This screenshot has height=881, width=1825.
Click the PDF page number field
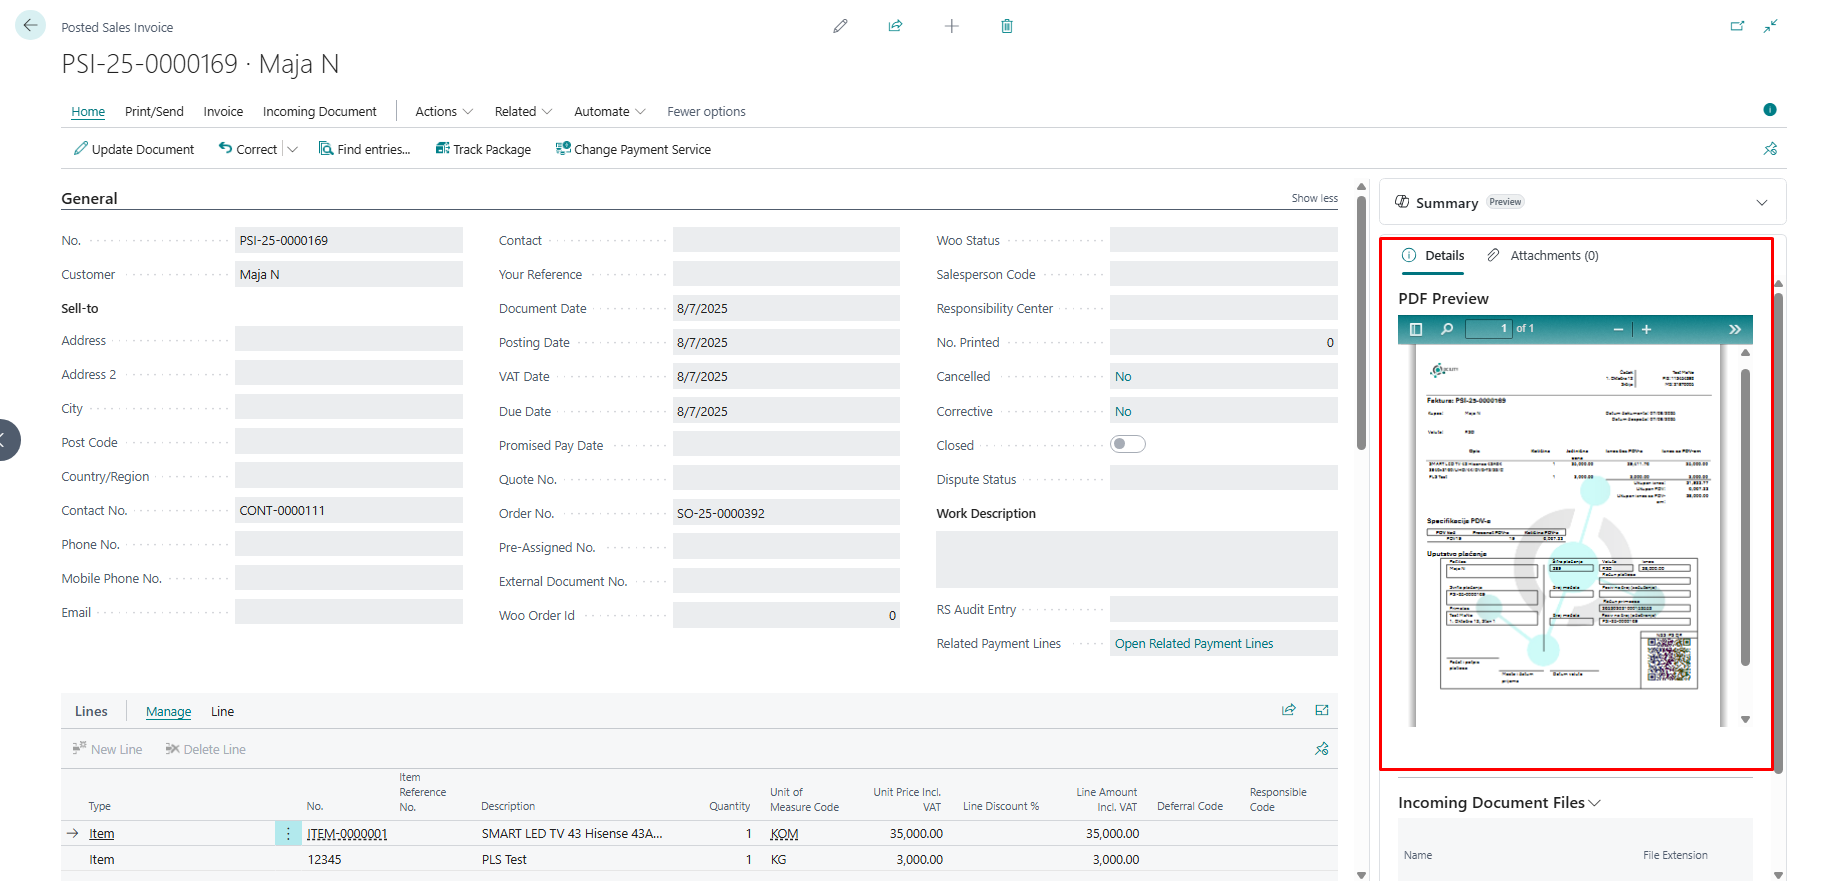pyautogui.click(x=1488, y=329)
